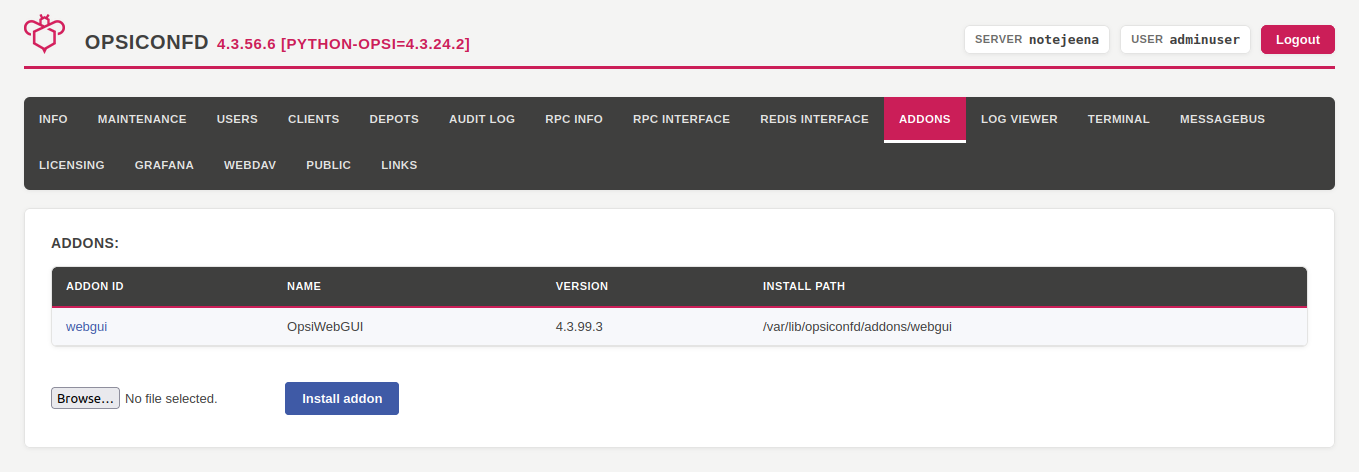The height and width of the screenshot is (472, 1359).
Task: Click the Install addon button
Action: (342, 398)
